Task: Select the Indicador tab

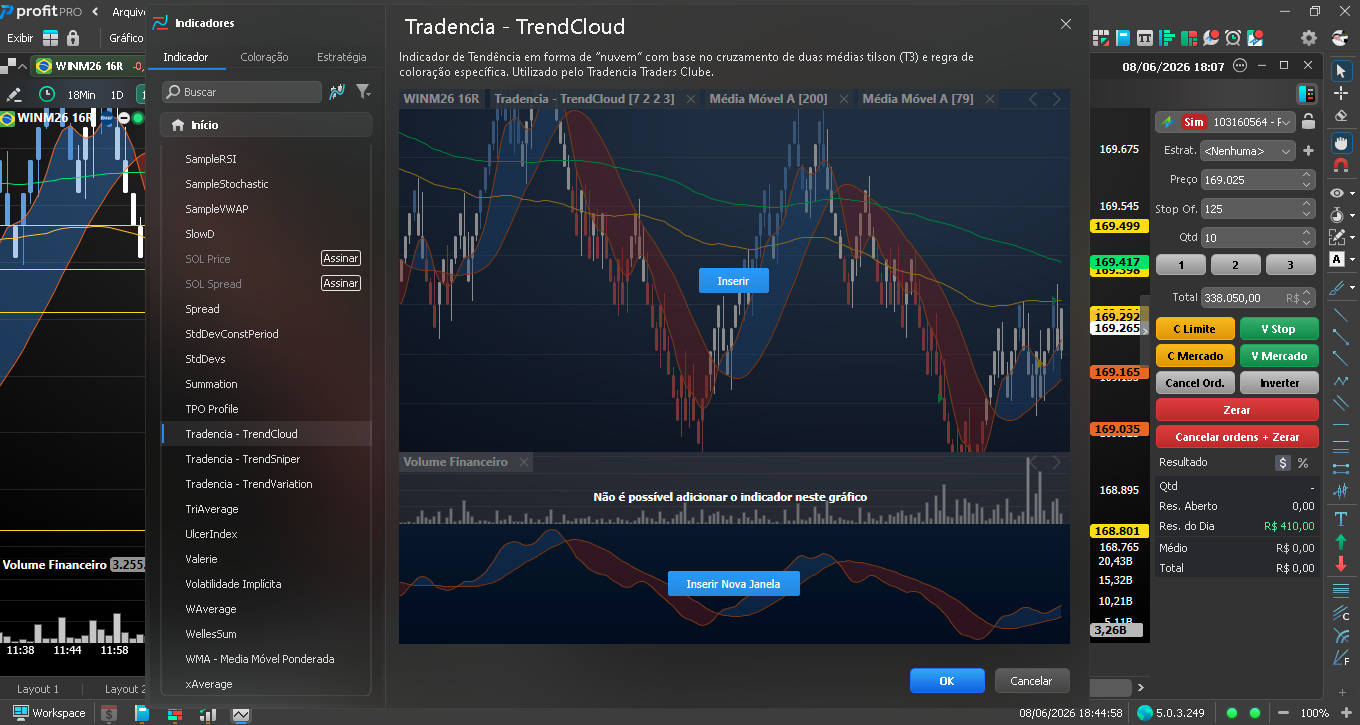Action: pyautogui.click(x=186, y=57)
